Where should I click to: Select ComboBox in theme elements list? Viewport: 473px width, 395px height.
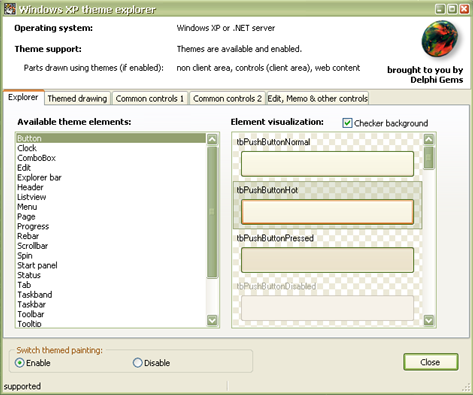click(x=36, y=158)
